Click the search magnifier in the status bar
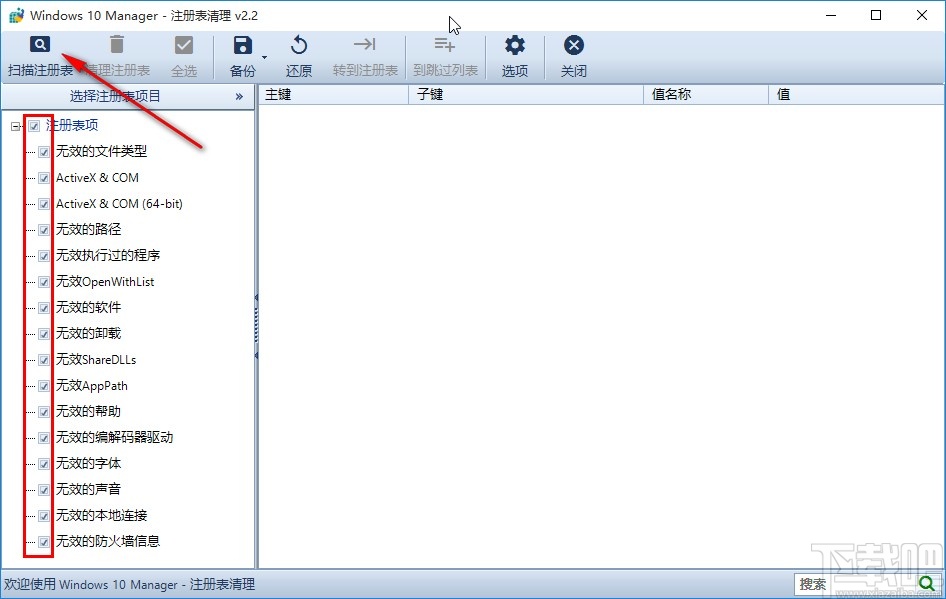 928,584
